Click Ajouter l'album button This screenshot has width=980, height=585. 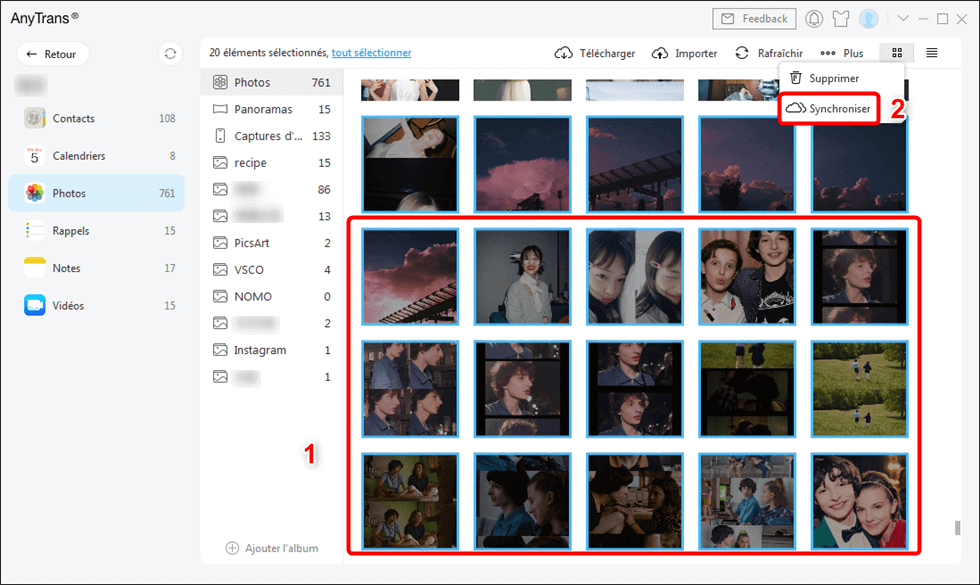(x=272, y=548)
